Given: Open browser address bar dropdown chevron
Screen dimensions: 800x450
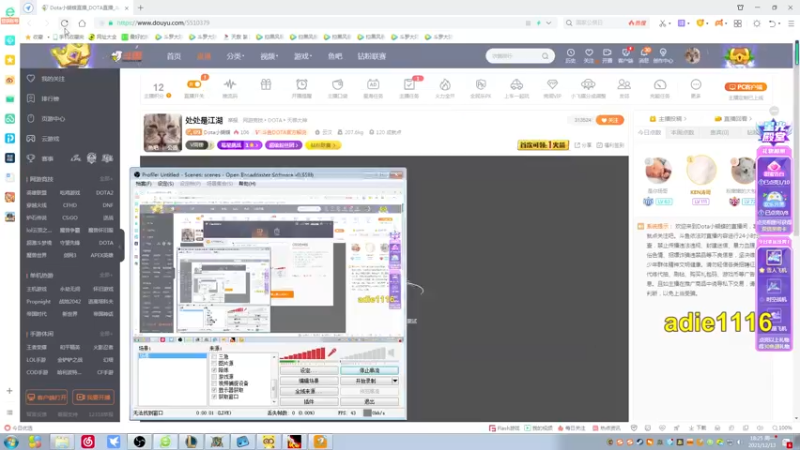Looking at the screenshot, I should (x=548, y=23).
